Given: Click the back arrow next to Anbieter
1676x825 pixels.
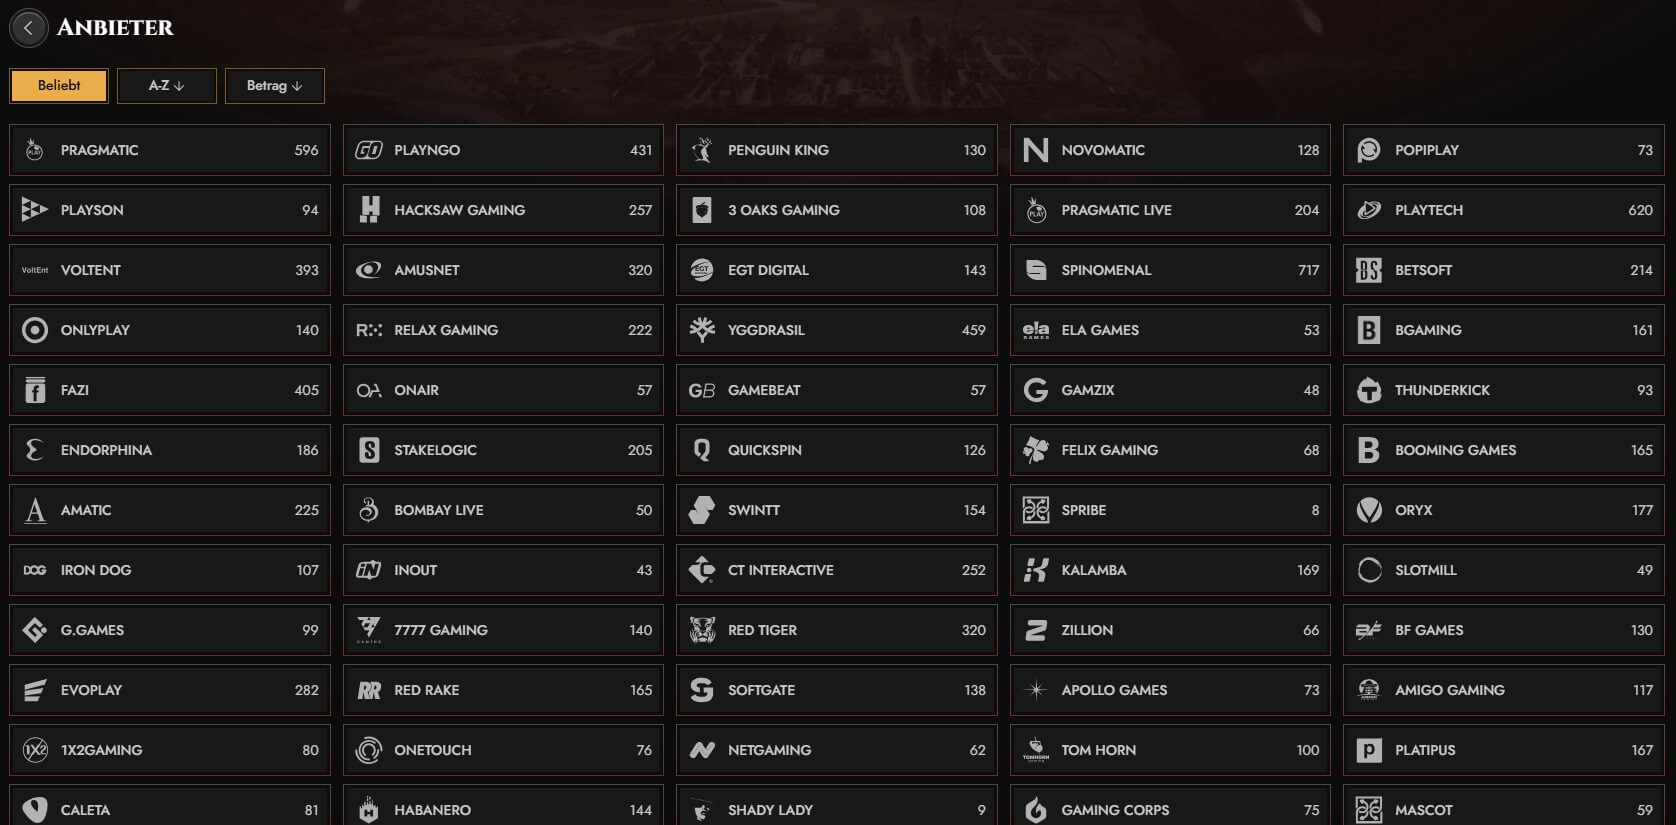Looking at the screenshot, I should 28,28.
